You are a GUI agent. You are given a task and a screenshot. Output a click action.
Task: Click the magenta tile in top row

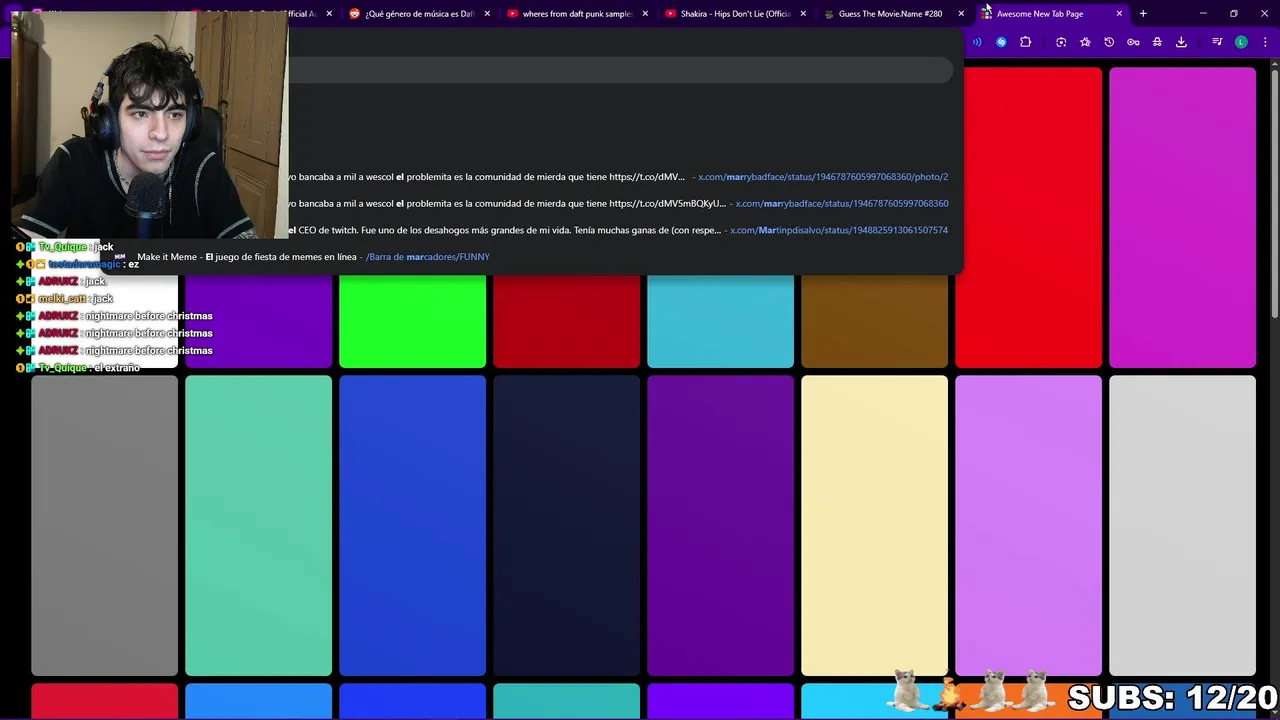(x=1182, y=218)
